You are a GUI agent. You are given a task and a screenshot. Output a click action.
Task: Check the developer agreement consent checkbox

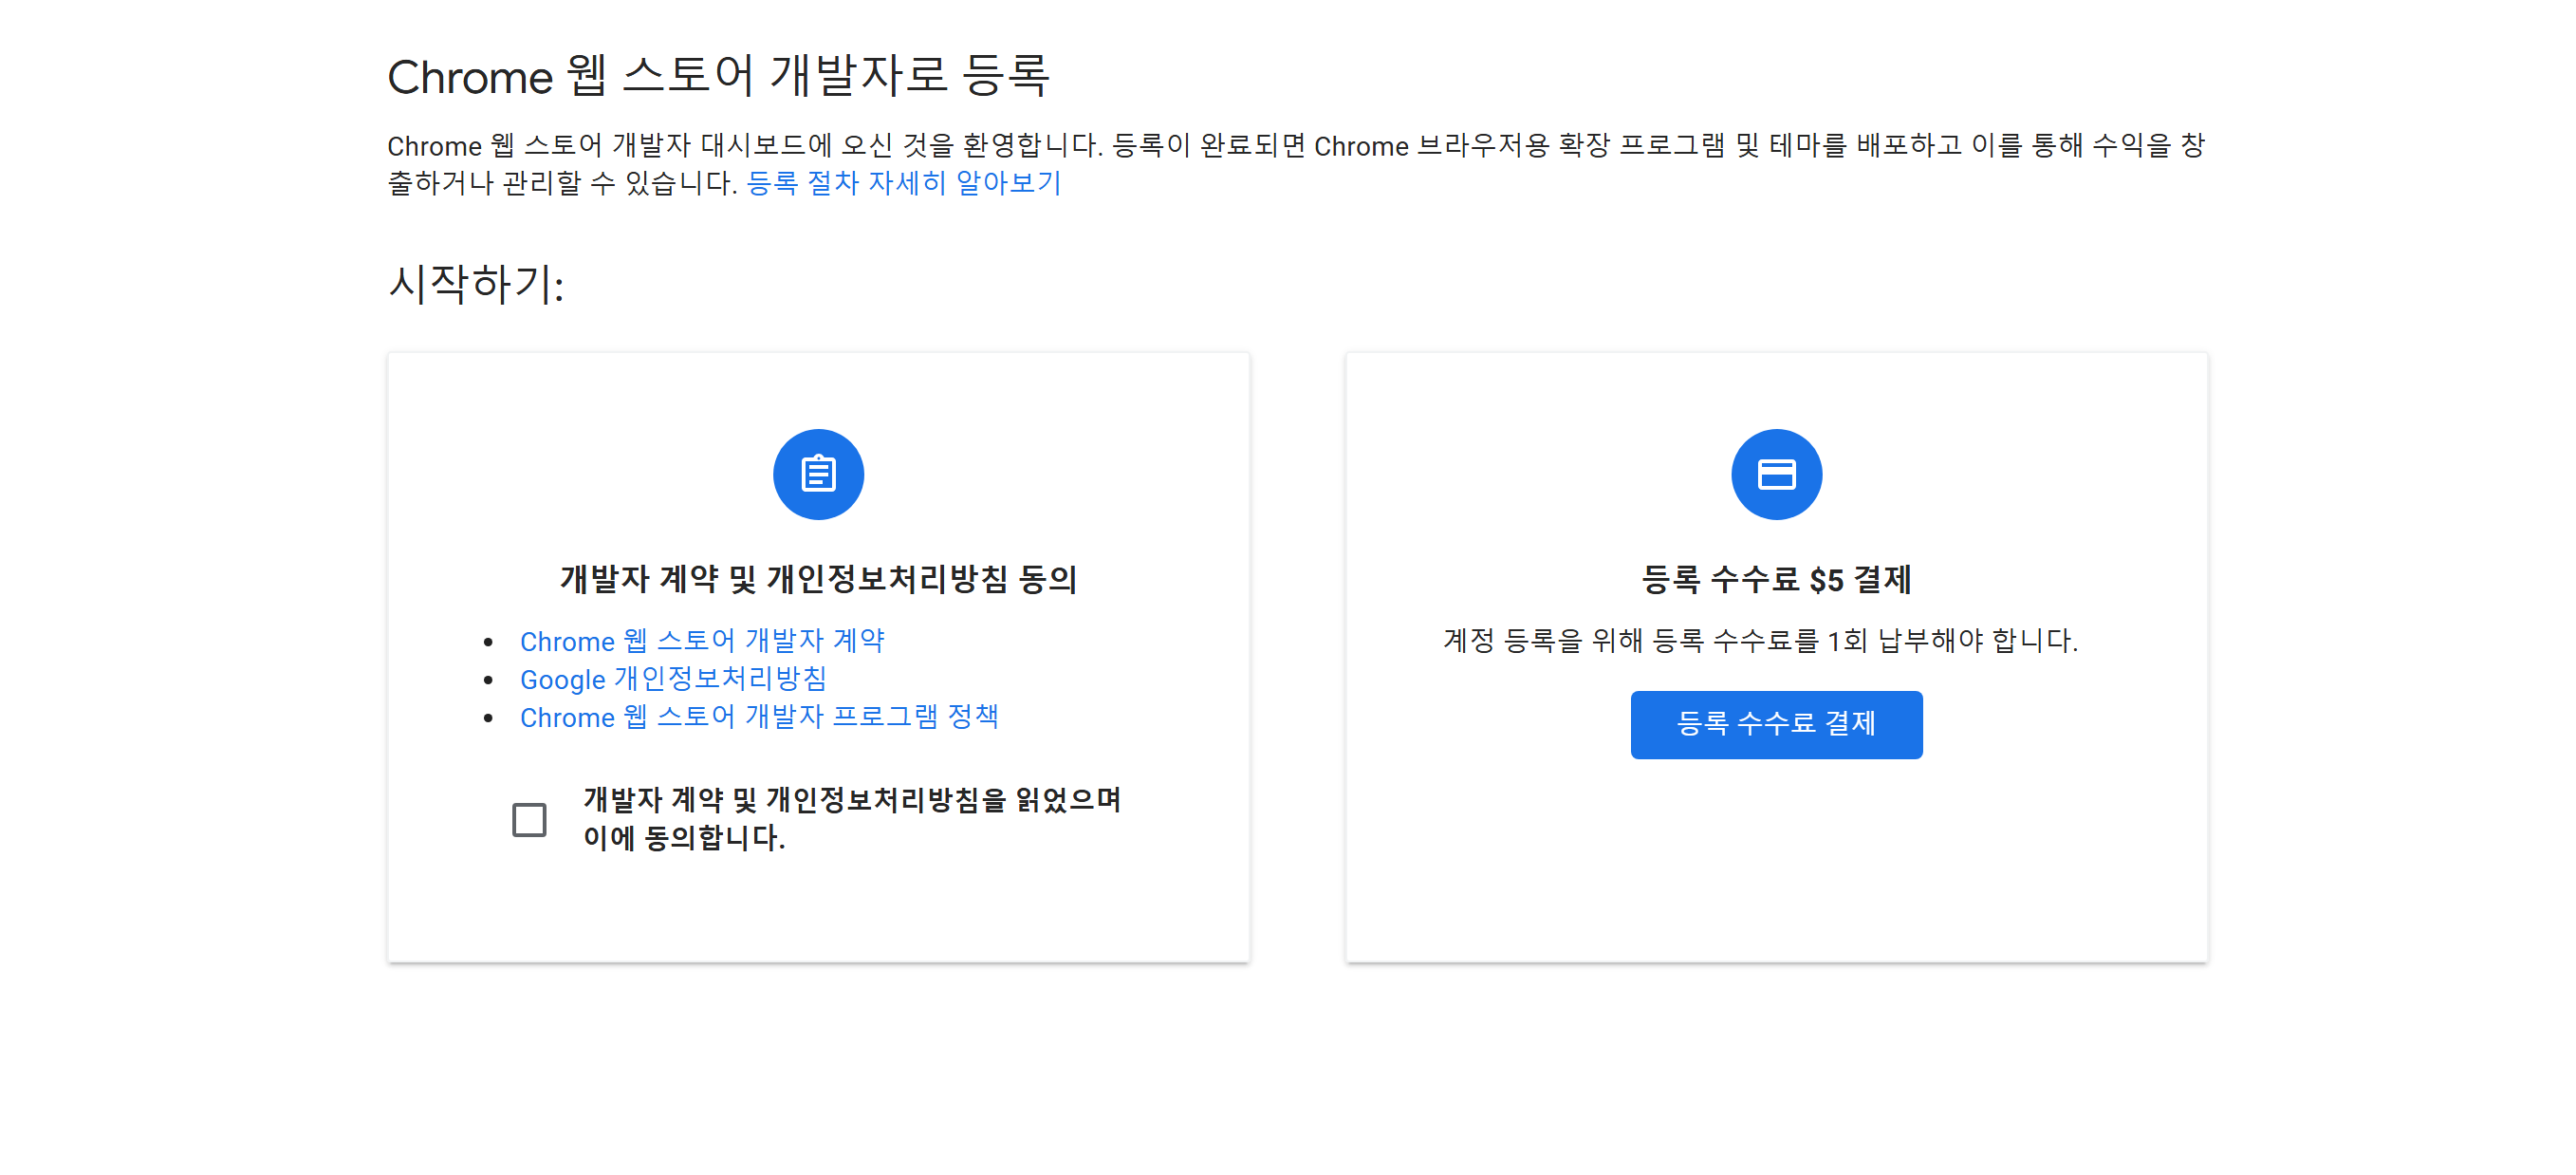pos(529,819)
